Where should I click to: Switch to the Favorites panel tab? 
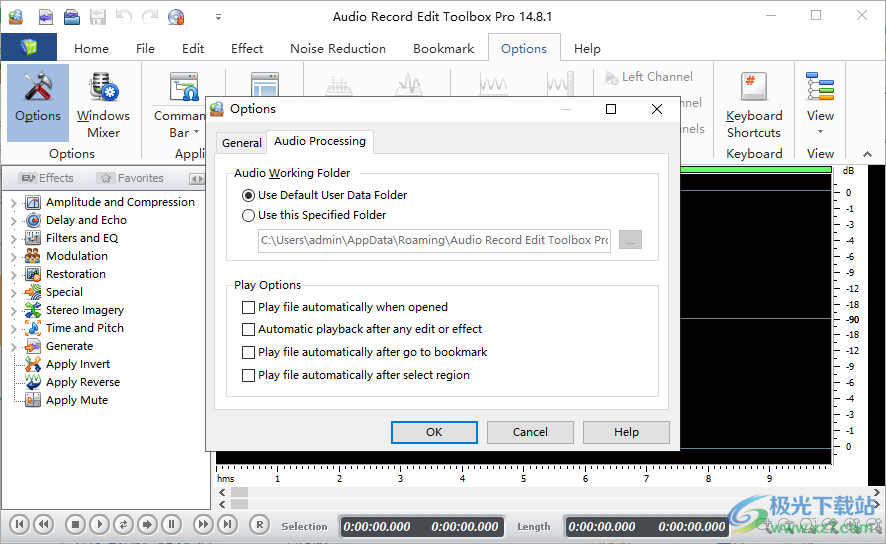pos(130,179)
